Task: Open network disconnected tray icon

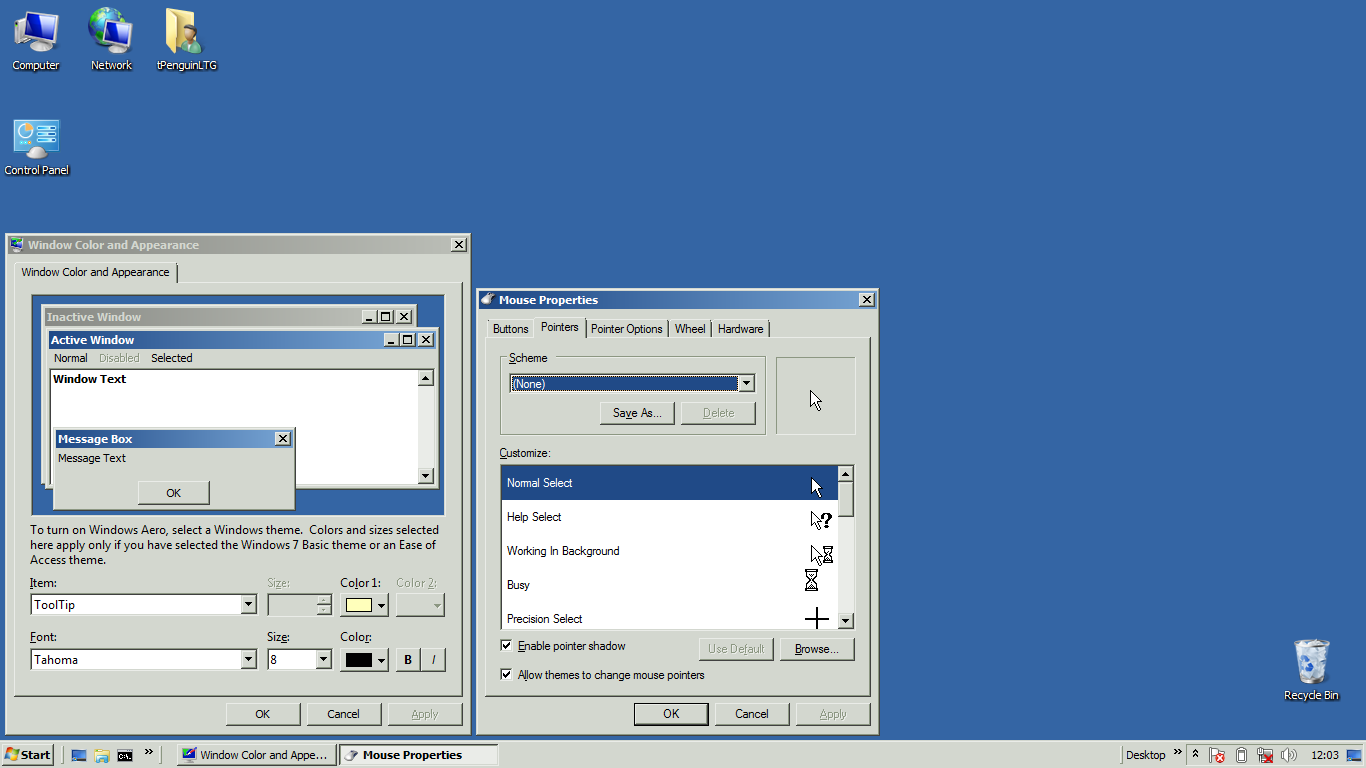Action: coord(1265,755)
